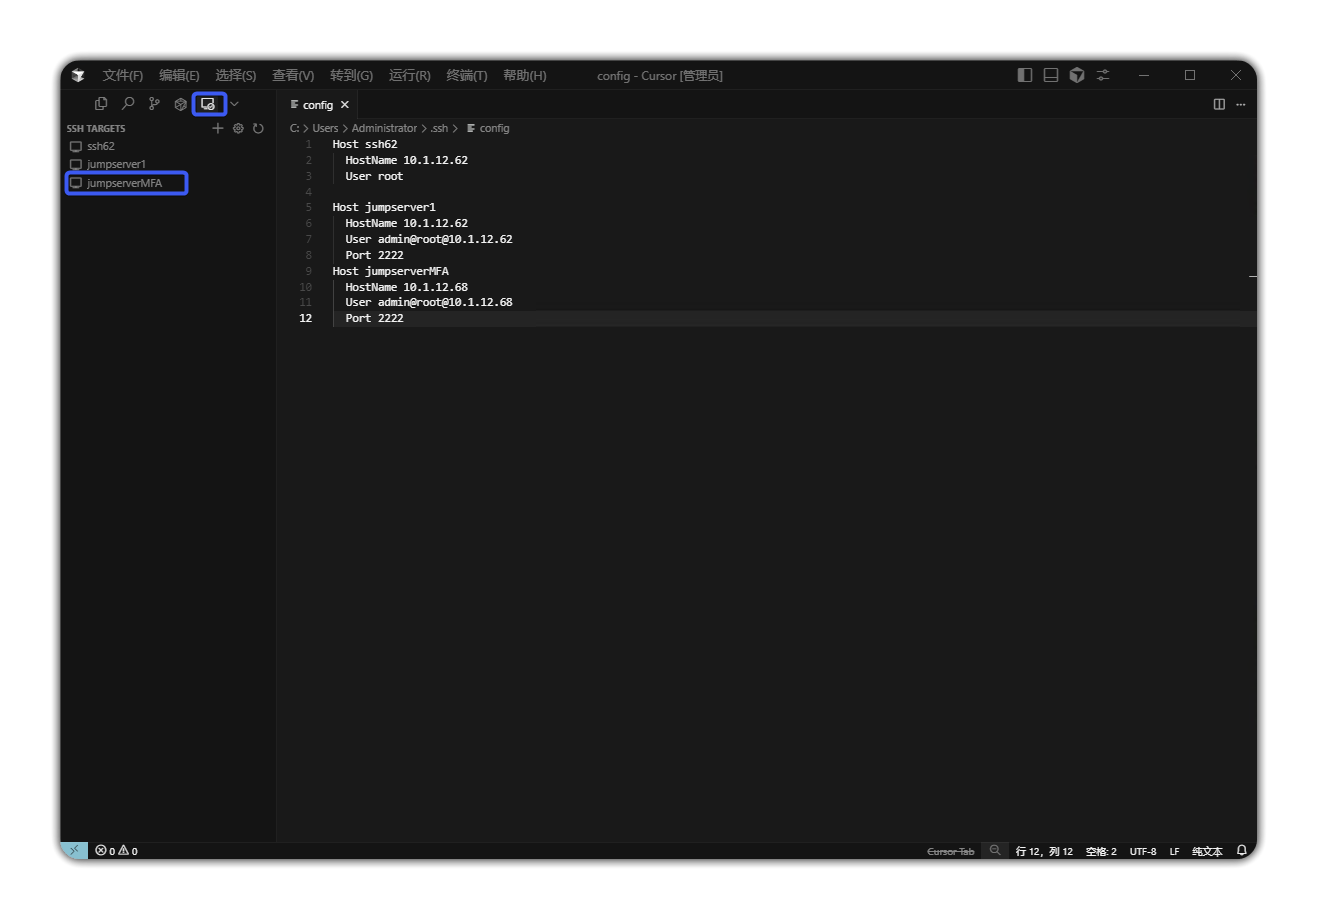Open the 文件(F) menu
The width and height of the screenshot is (1317, 899).
pyautogui.click(x=122, y=75)
